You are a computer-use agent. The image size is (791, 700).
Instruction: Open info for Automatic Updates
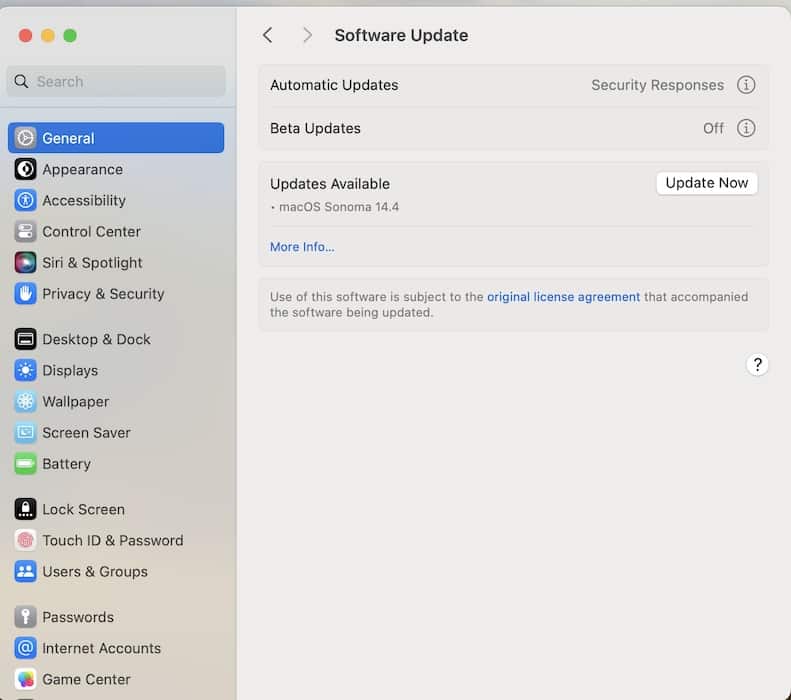pyautogui.click(x=746, y=85)
